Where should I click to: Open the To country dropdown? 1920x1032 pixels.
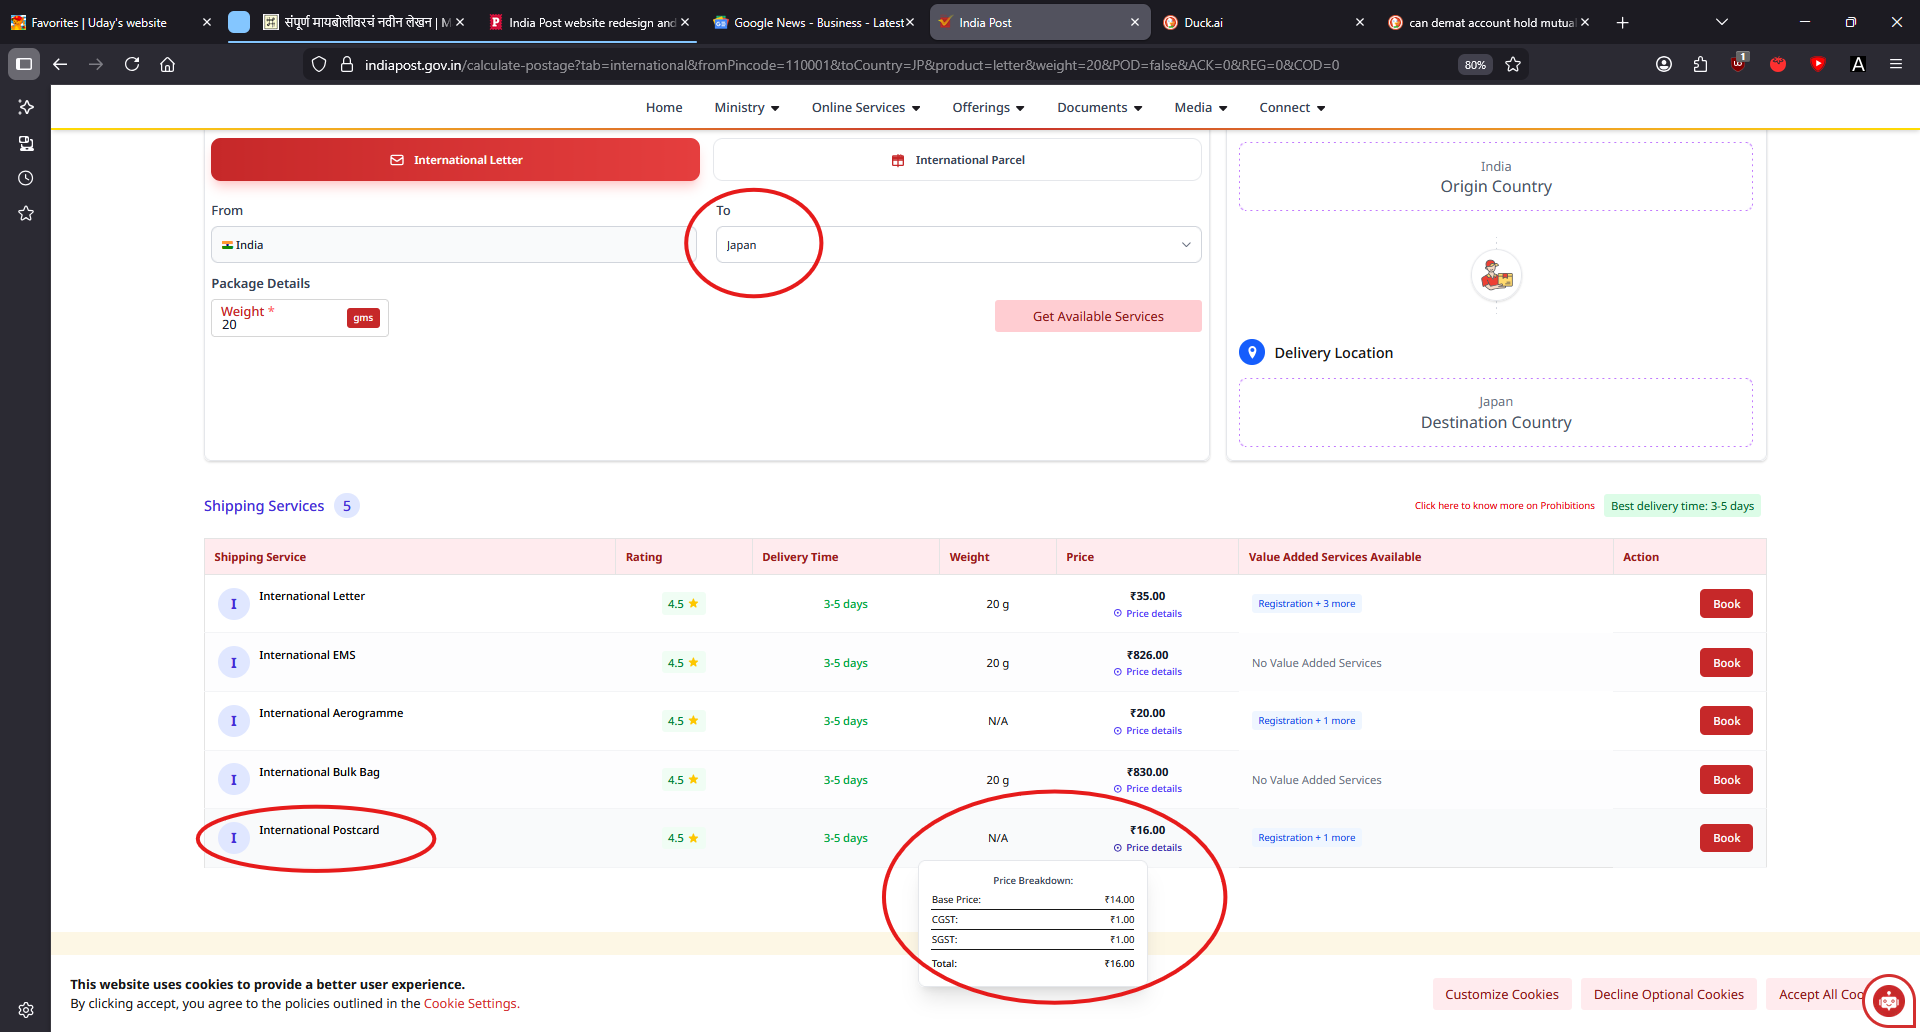957,245
